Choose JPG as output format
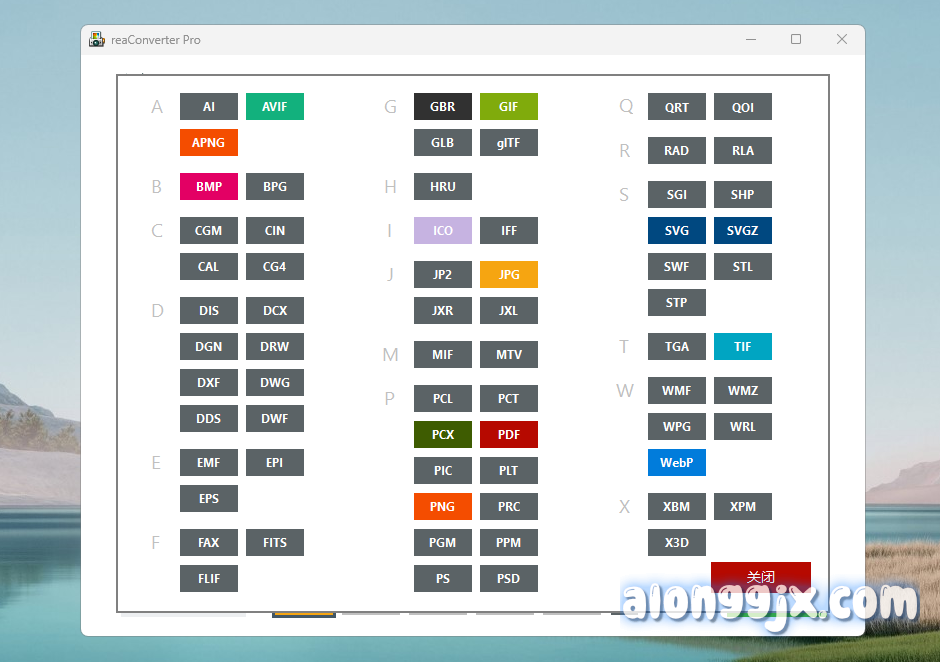Viewport: 940px width, 662px height. coord(508,275)
